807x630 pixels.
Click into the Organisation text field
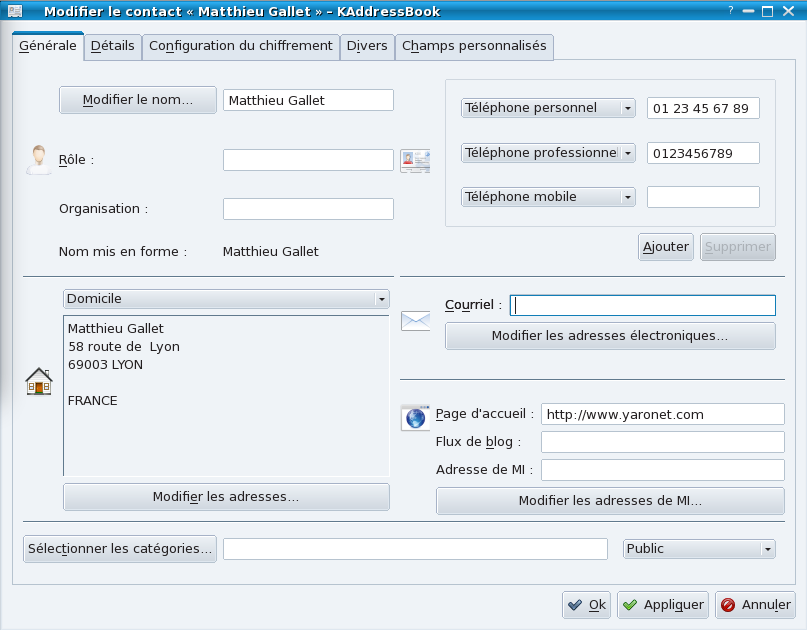(x=308, y=209)
